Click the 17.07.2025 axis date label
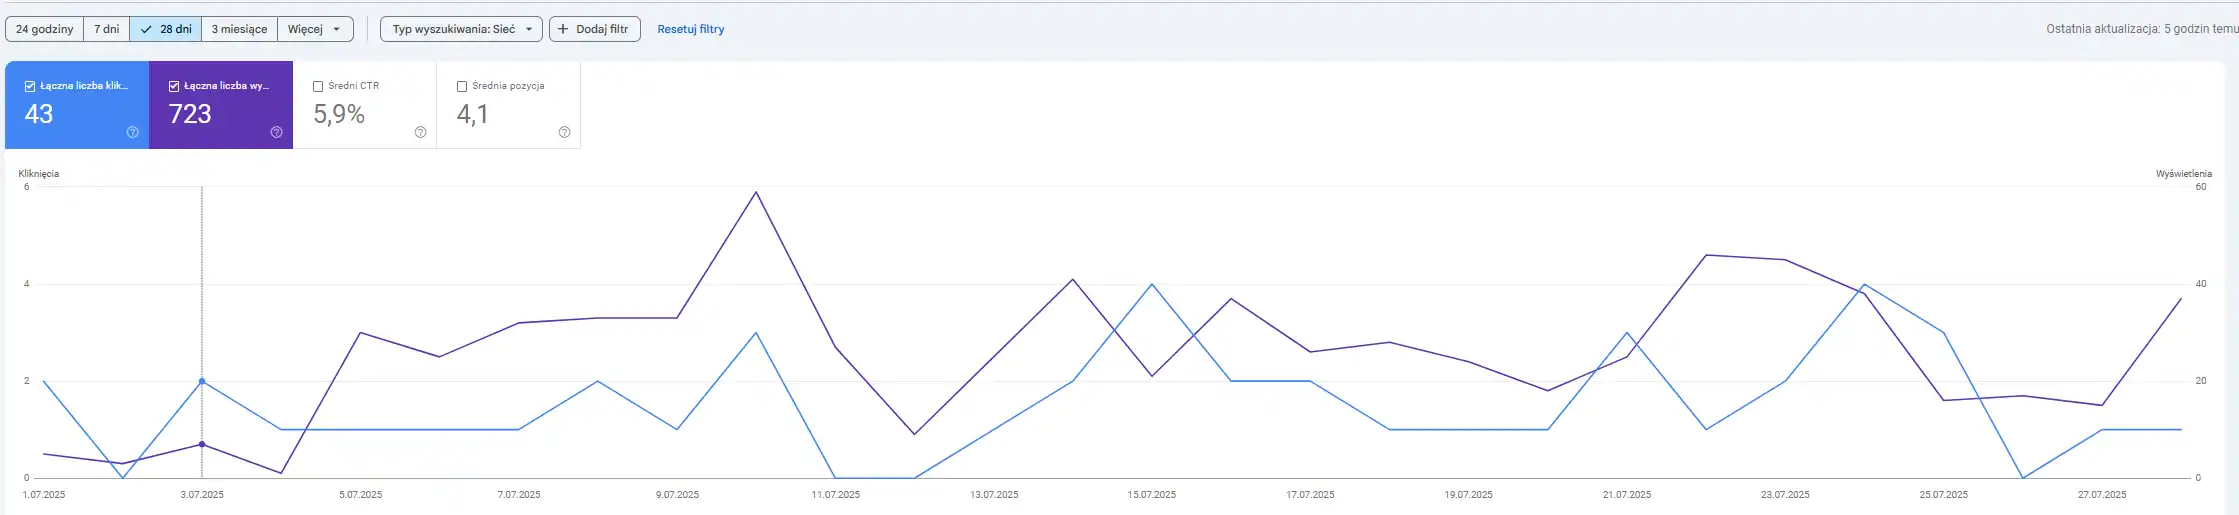This screenshot has width=2239, height=515. pyautogui.click(x=1310, y=495)
